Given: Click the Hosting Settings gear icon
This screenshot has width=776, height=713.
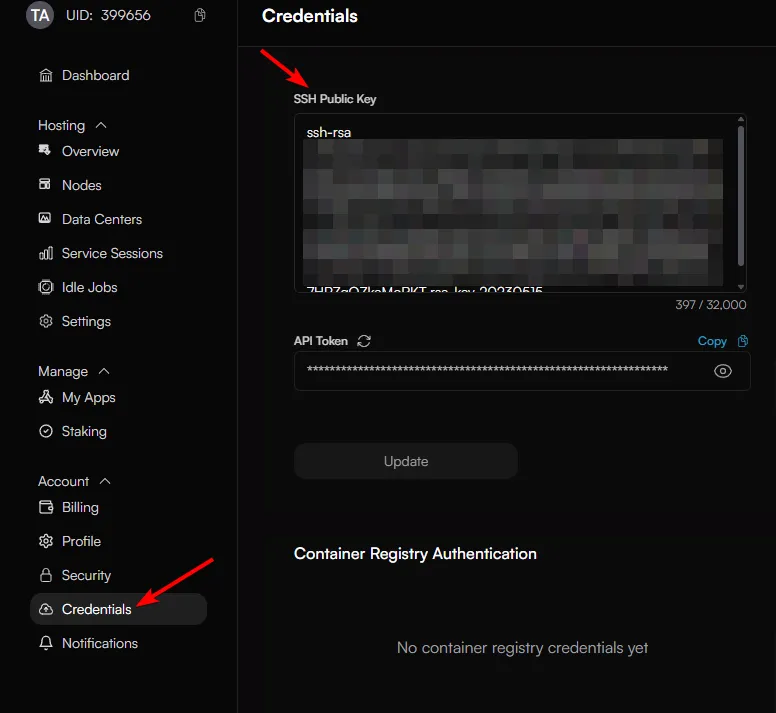Looking at the screenshot, I should coord(46,321).
